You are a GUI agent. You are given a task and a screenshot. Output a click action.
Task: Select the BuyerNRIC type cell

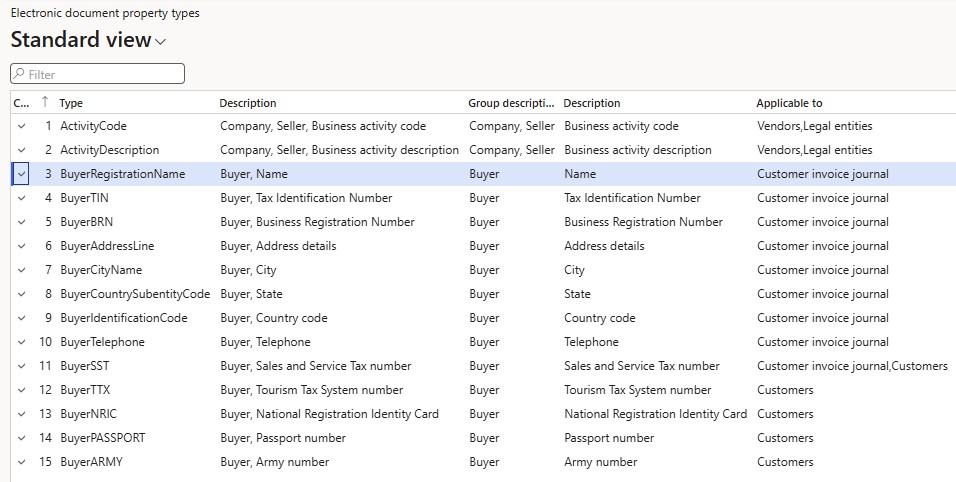(x=88, y=414)
